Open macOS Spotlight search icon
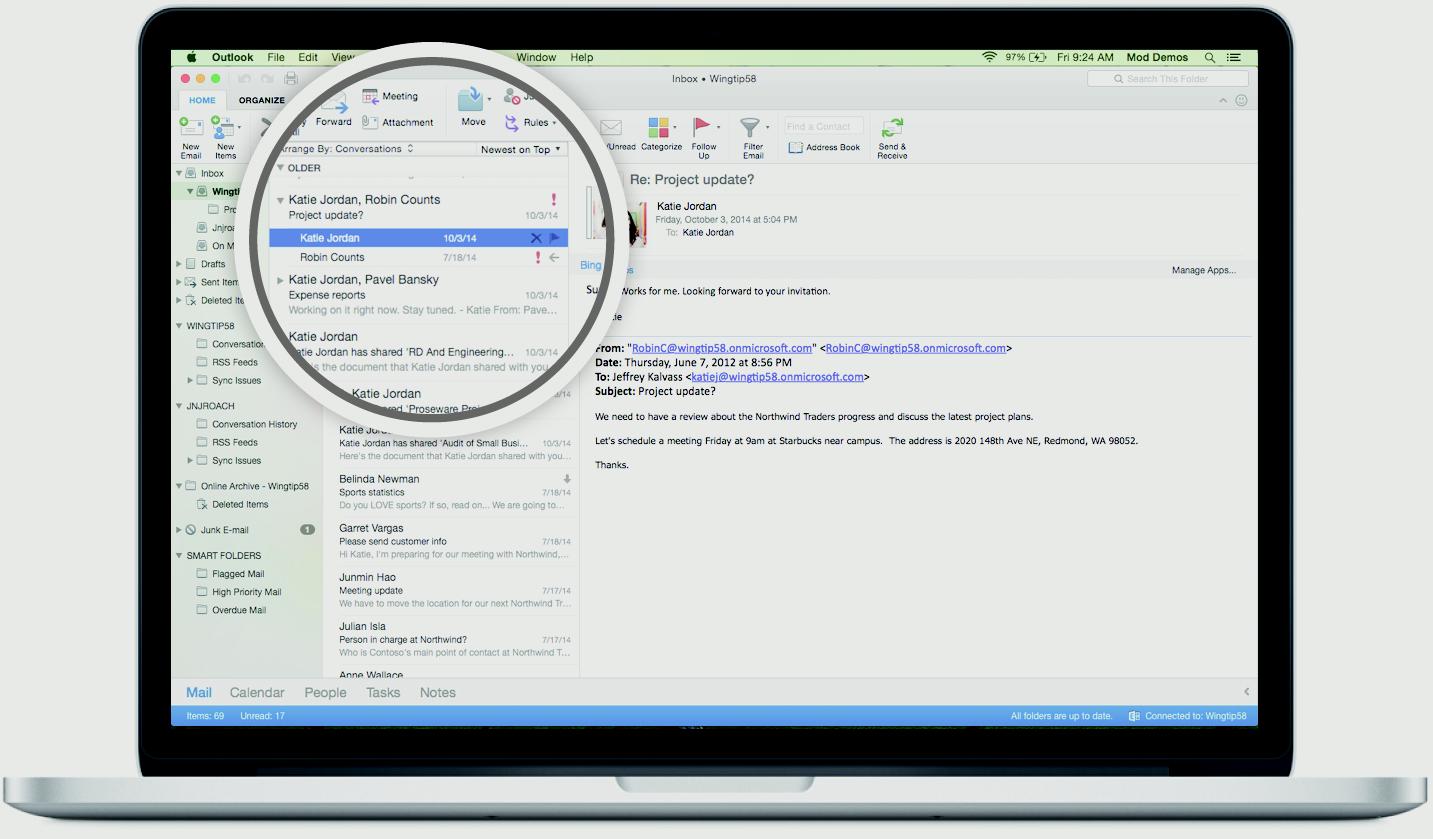Screen dimensions: 1433x839 pos(1210,57)
